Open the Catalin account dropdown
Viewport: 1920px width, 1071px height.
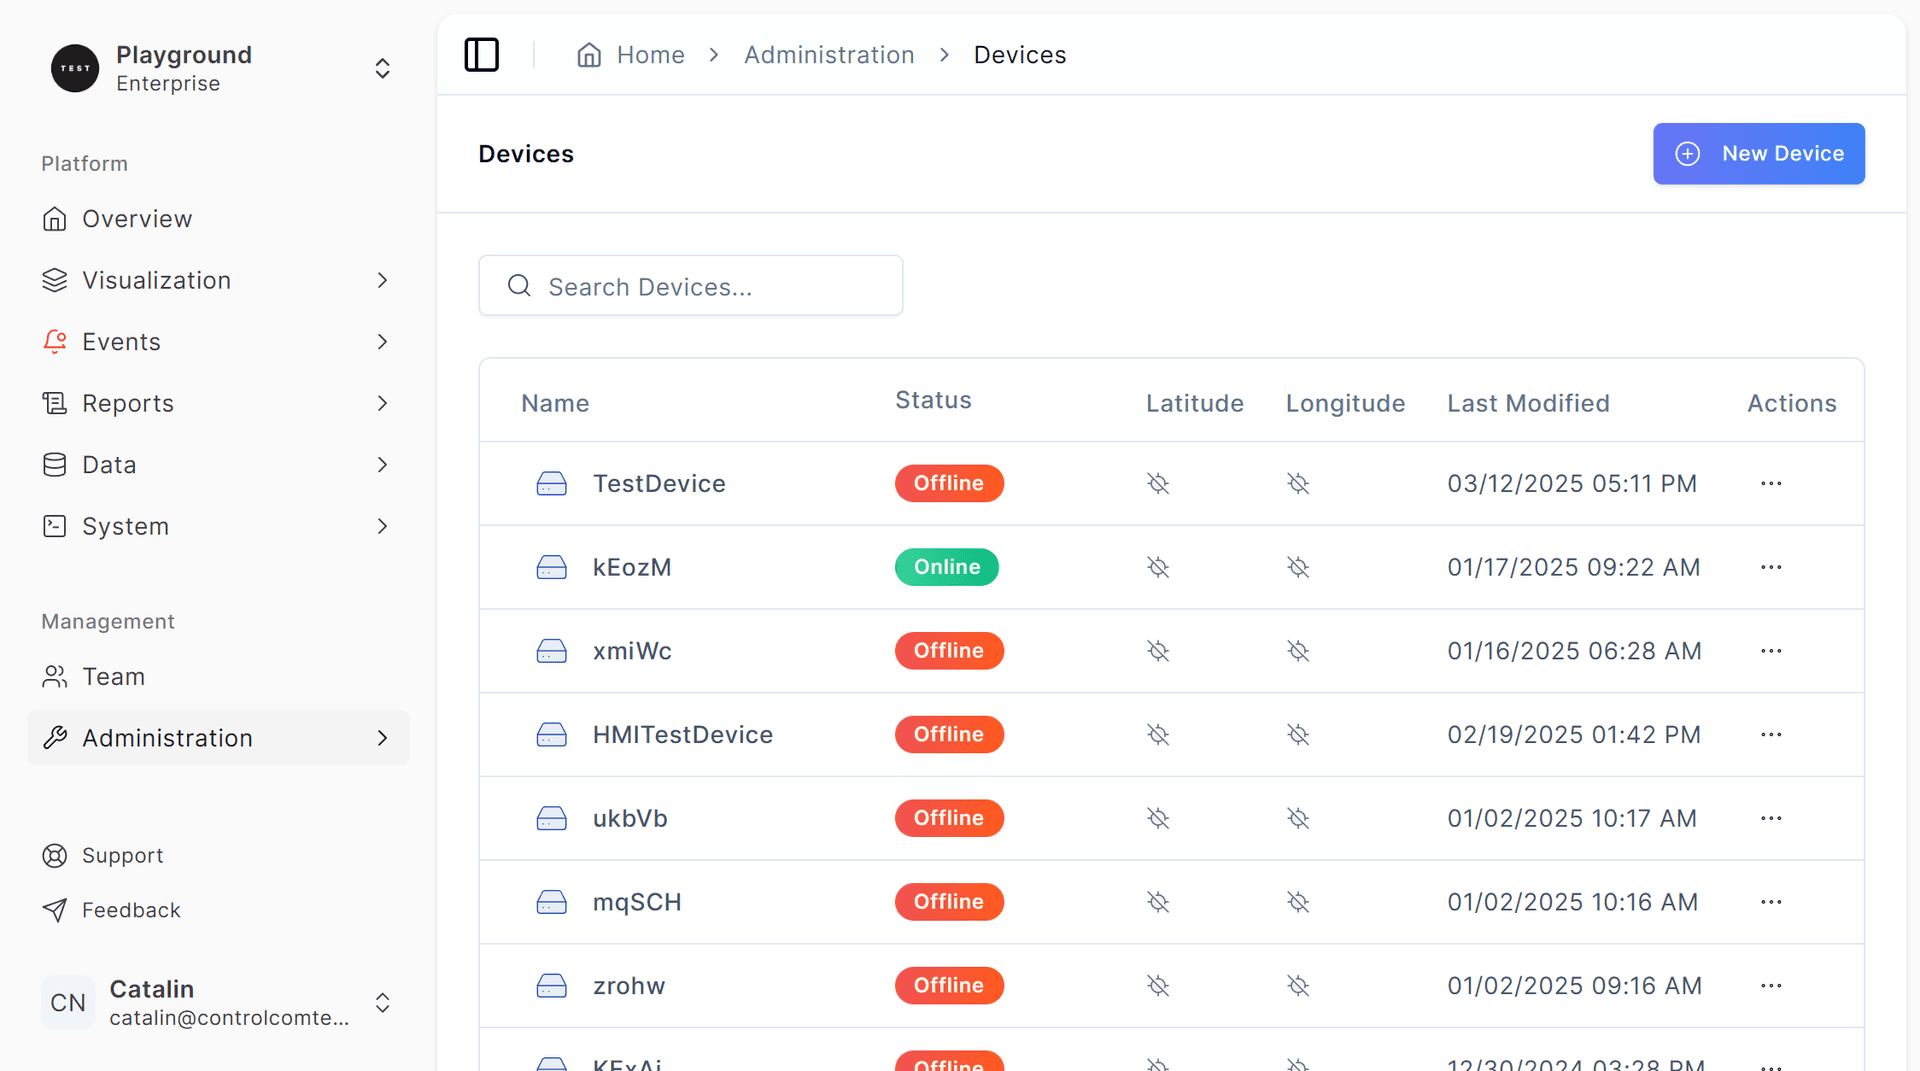point(382,1003)
